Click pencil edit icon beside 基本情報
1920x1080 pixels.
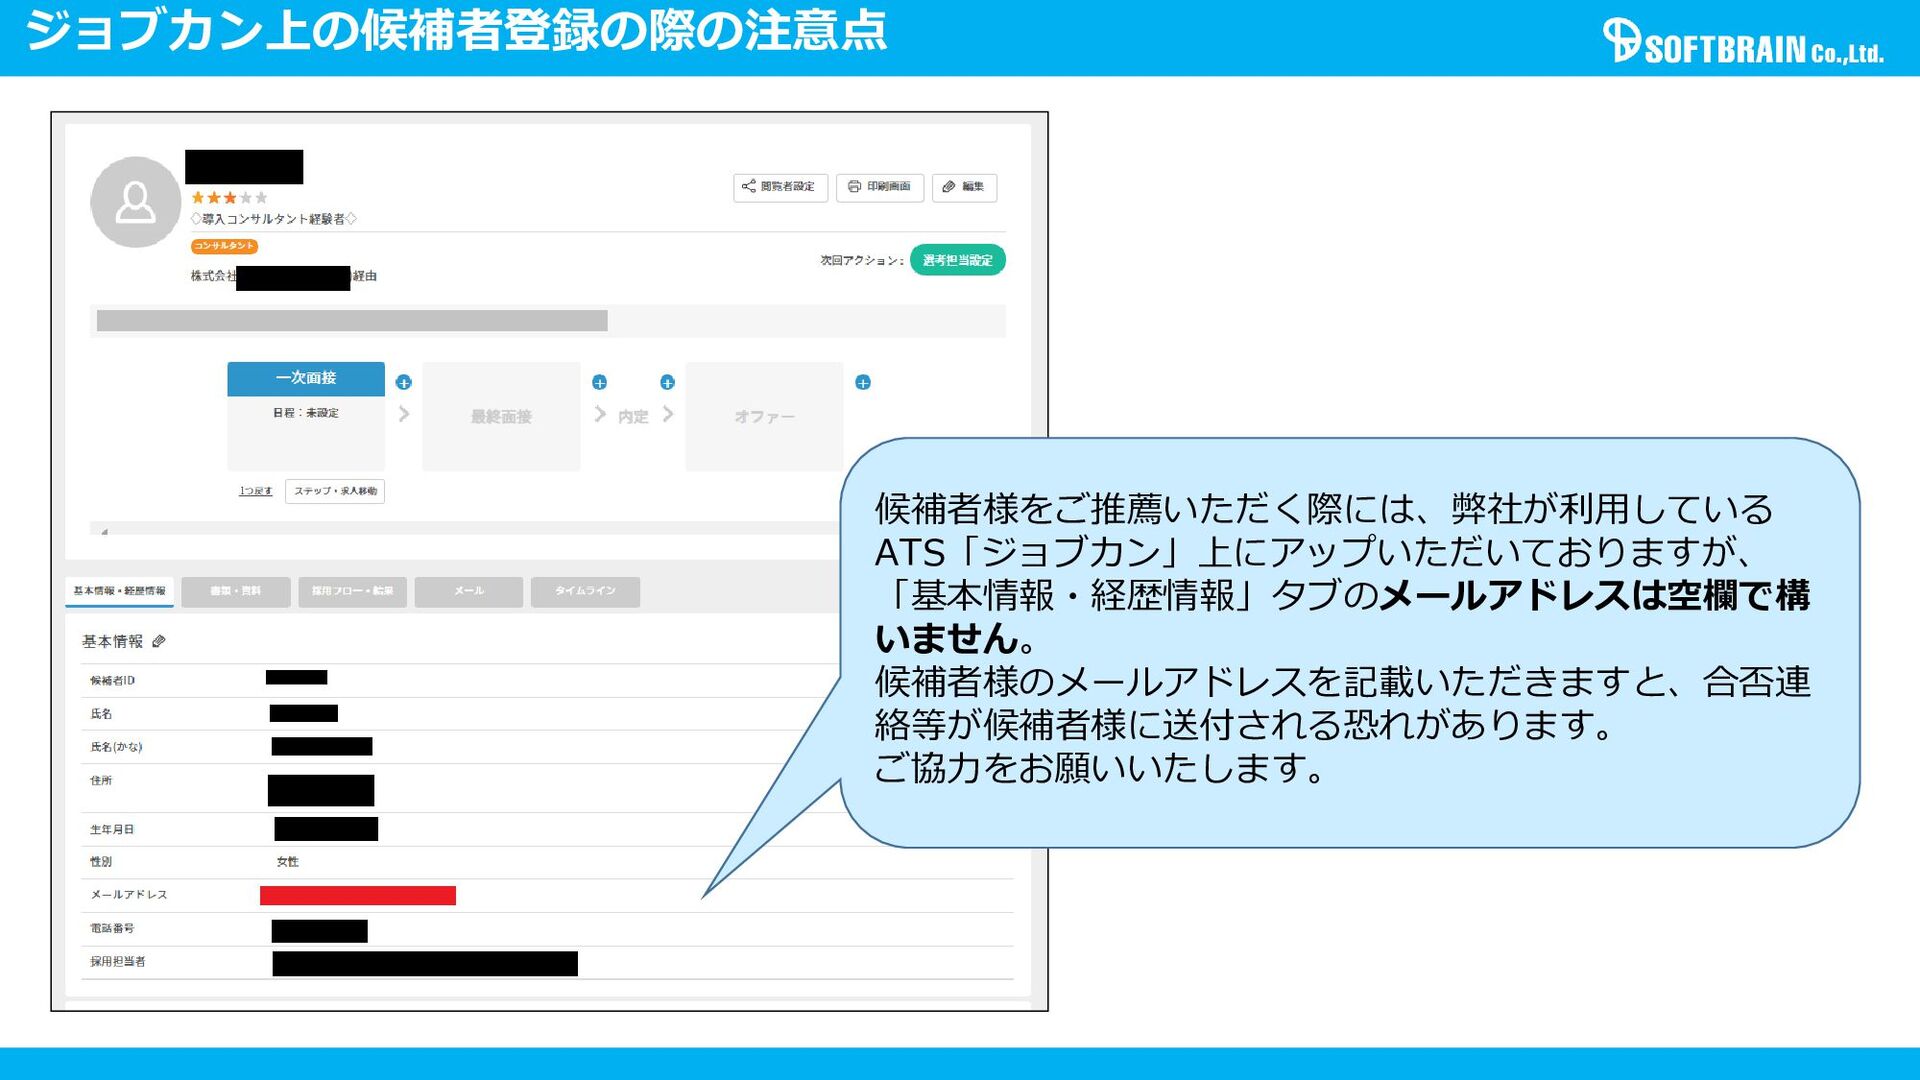(x=159, y=641)
